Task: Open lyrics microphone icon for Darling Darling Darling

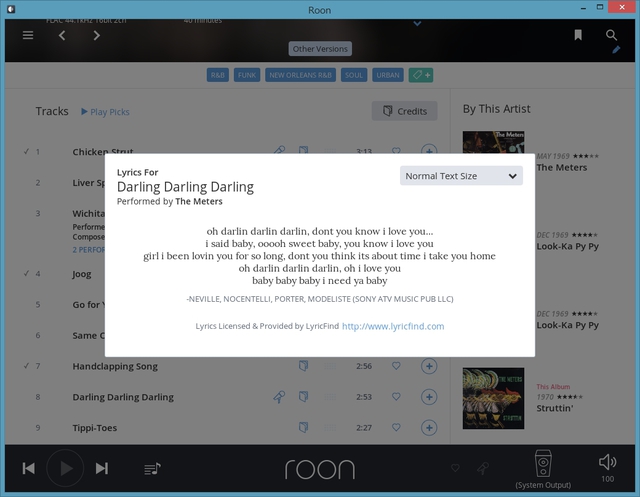Action: pos(279,397)
